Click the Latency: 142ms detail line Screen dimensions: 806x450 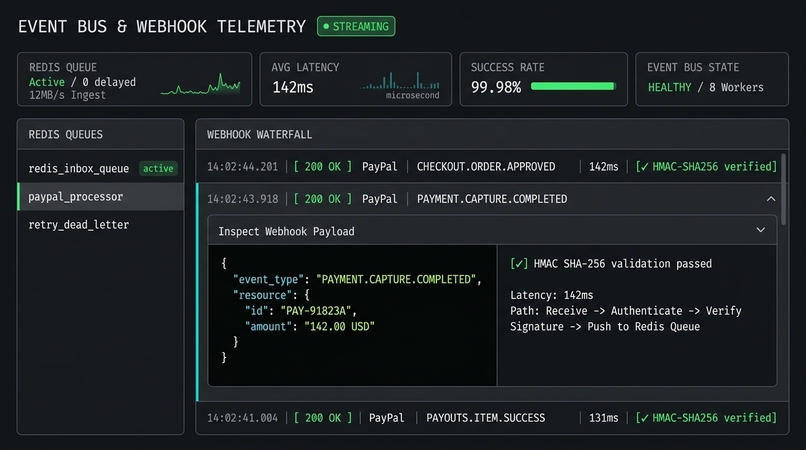click(552, 295)
